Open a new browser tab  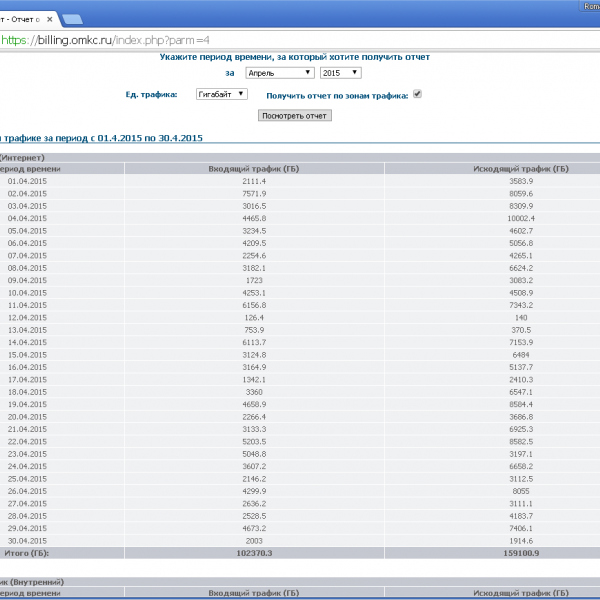click(x=72, y=19)
